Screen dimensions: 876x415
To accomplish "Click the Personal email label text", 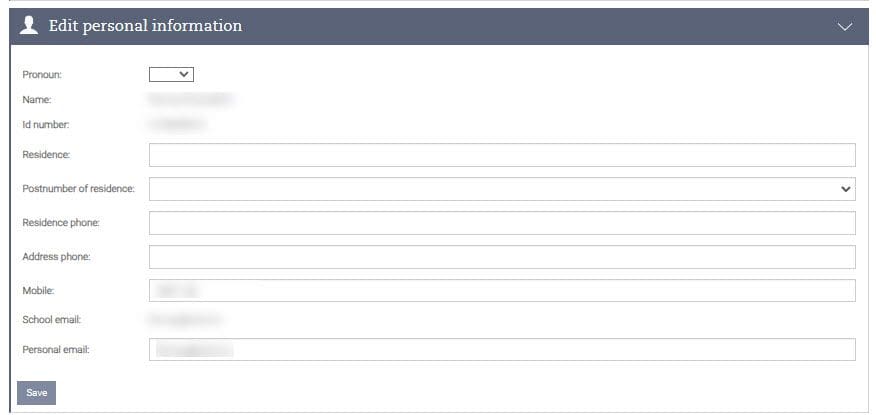I will (x=55, y=350).
